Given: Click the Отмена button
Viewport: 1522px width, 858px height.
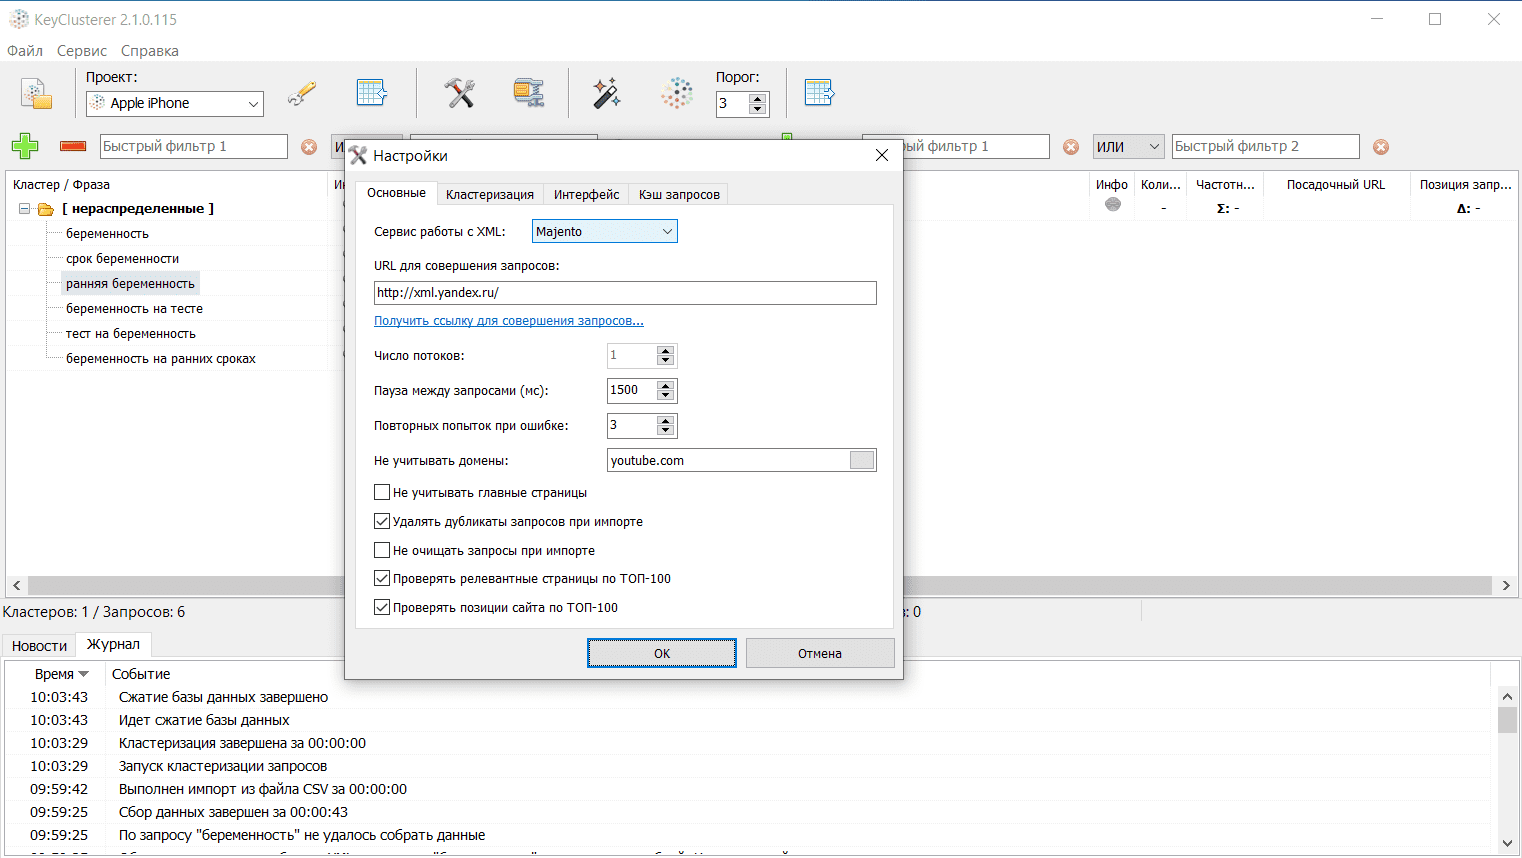Looking at the screenshot, I should click(x=820, y=653).
